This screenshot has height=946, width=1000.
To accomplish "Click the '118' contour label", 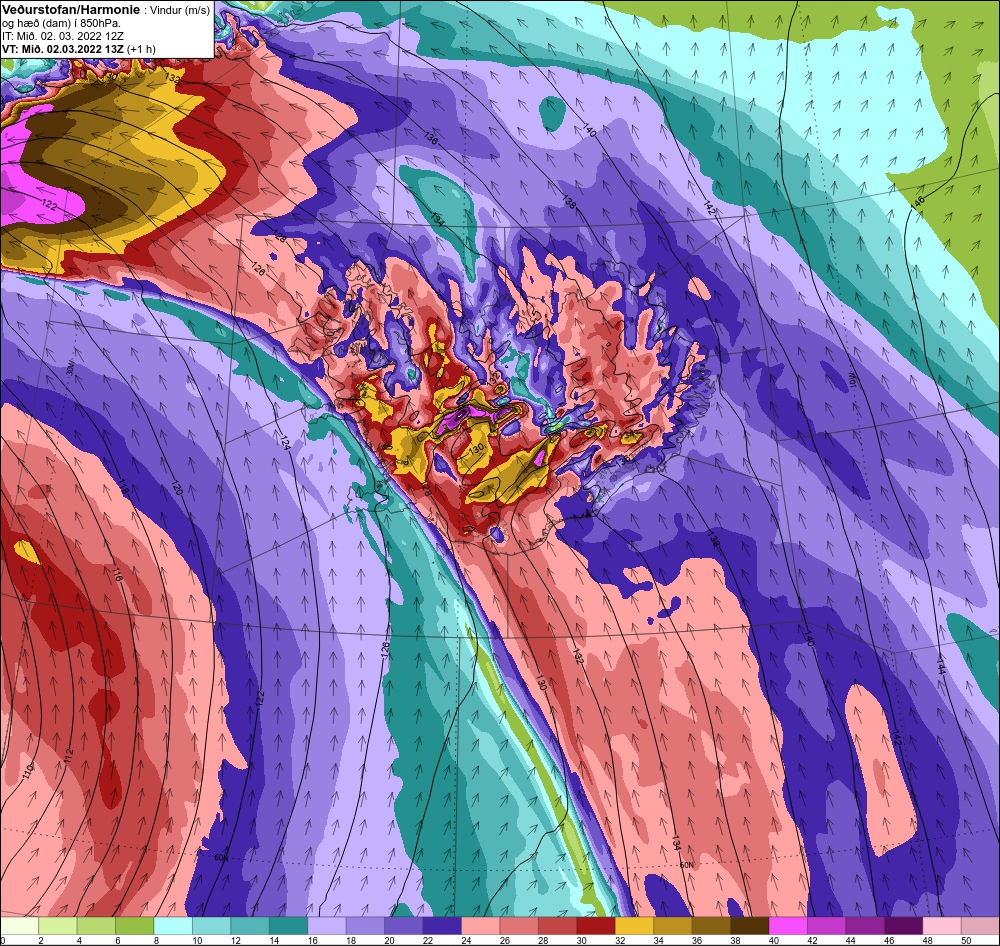I will point(124,489).
